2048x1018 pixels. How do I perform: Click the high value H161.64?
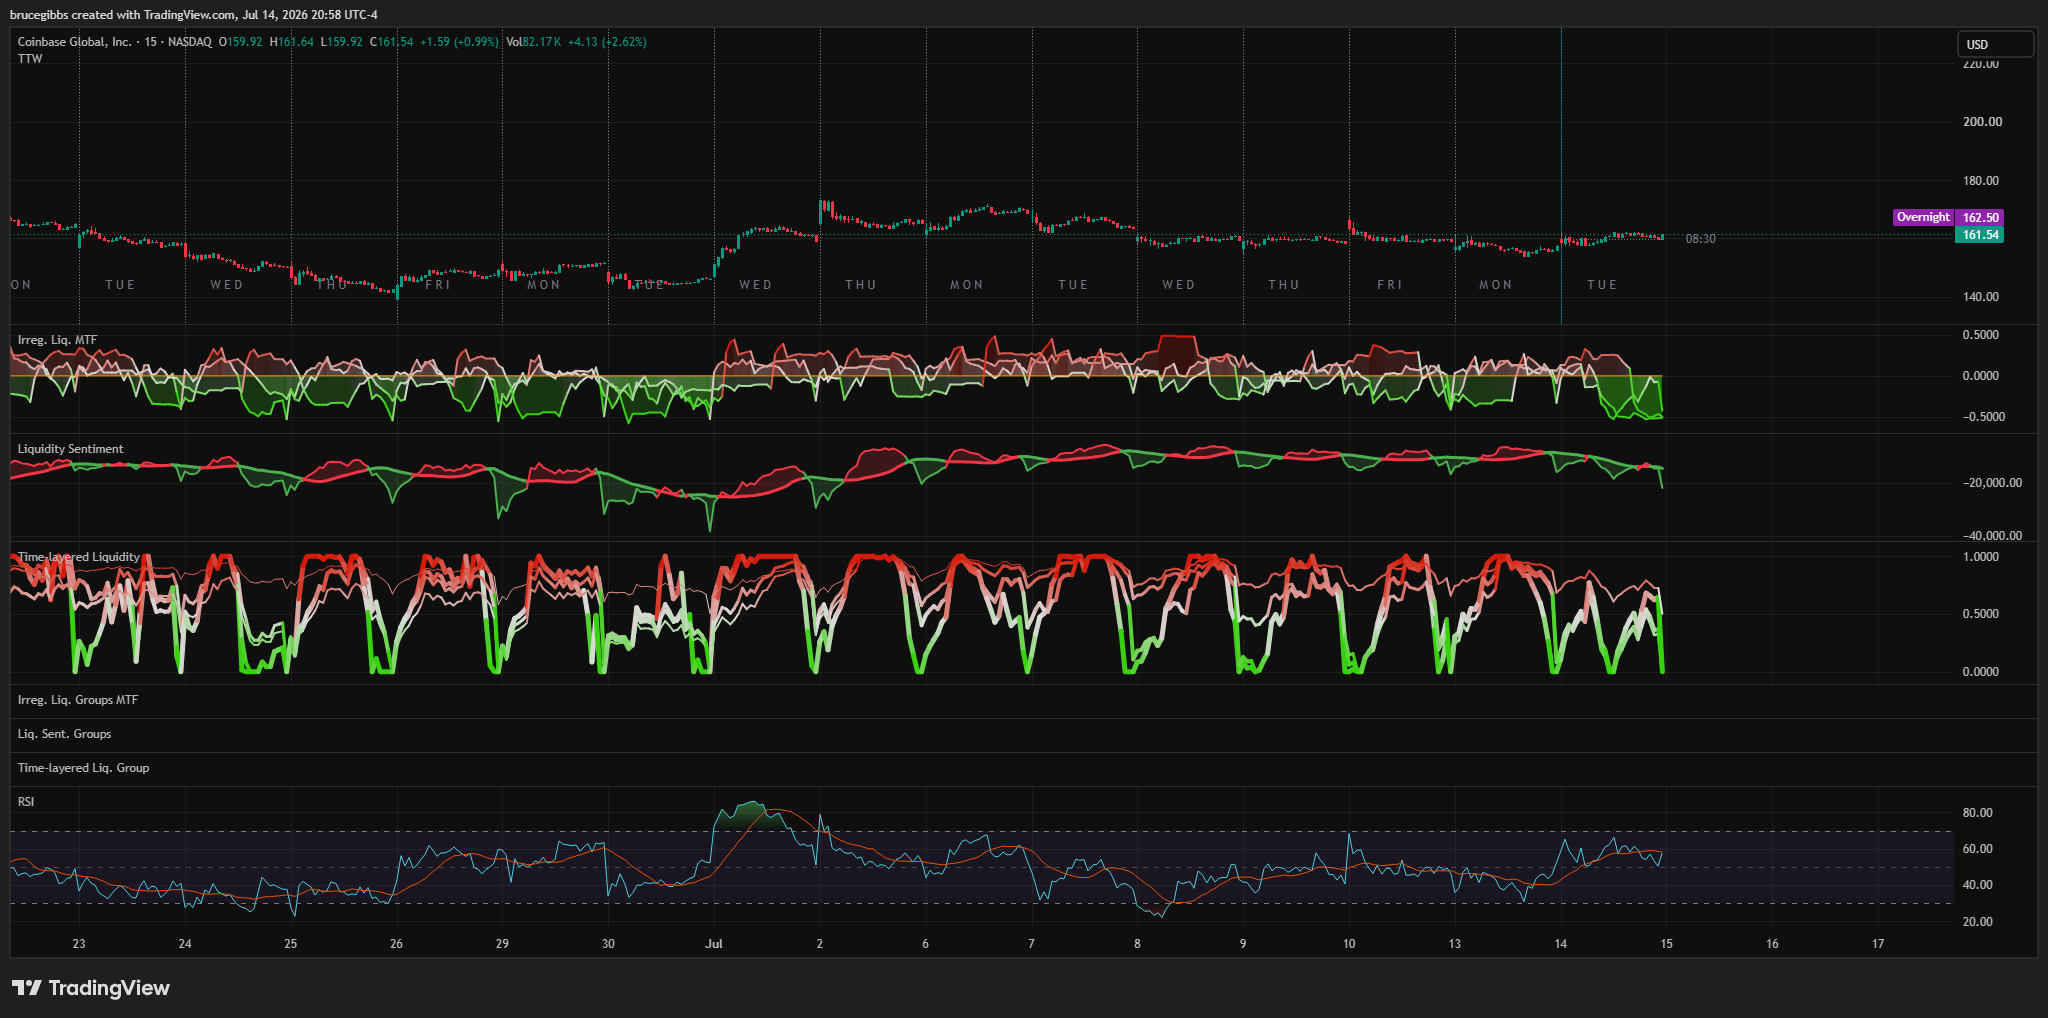pyautogui.click(x=292, y=42)
